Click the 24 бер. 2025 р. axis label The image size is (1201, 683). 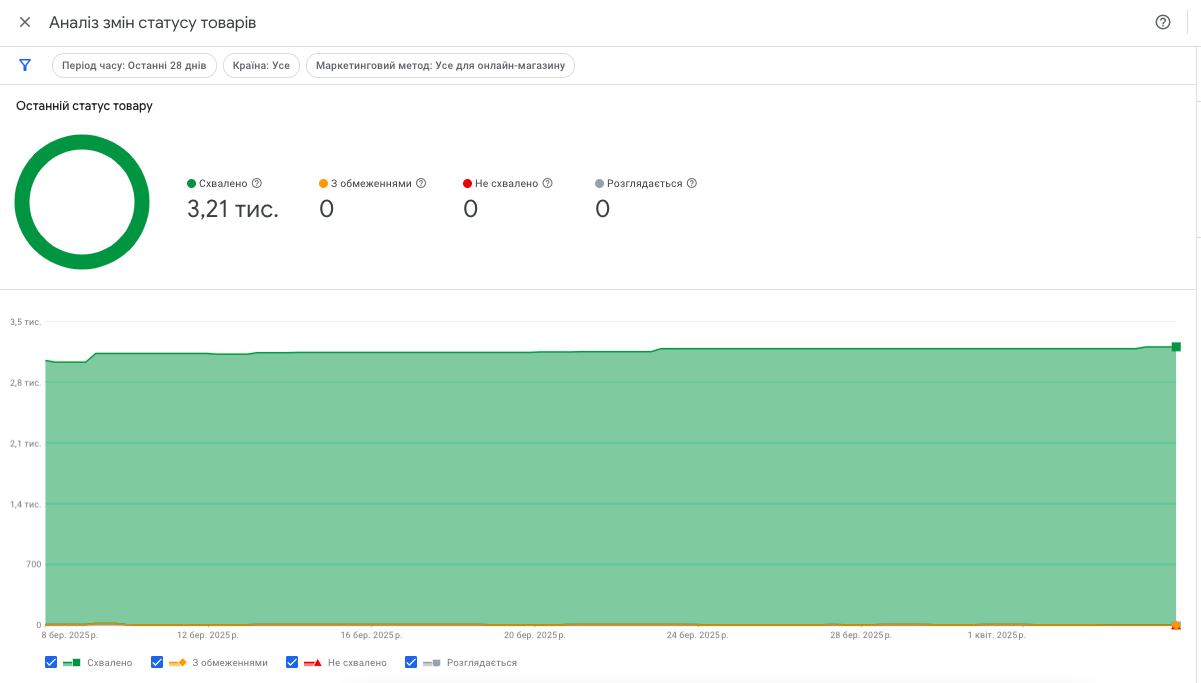698,635
